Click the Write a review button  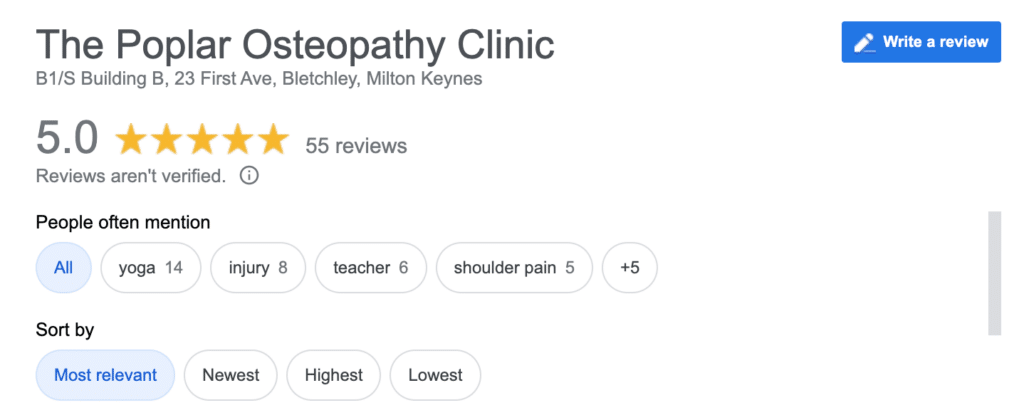pos(921,42)
